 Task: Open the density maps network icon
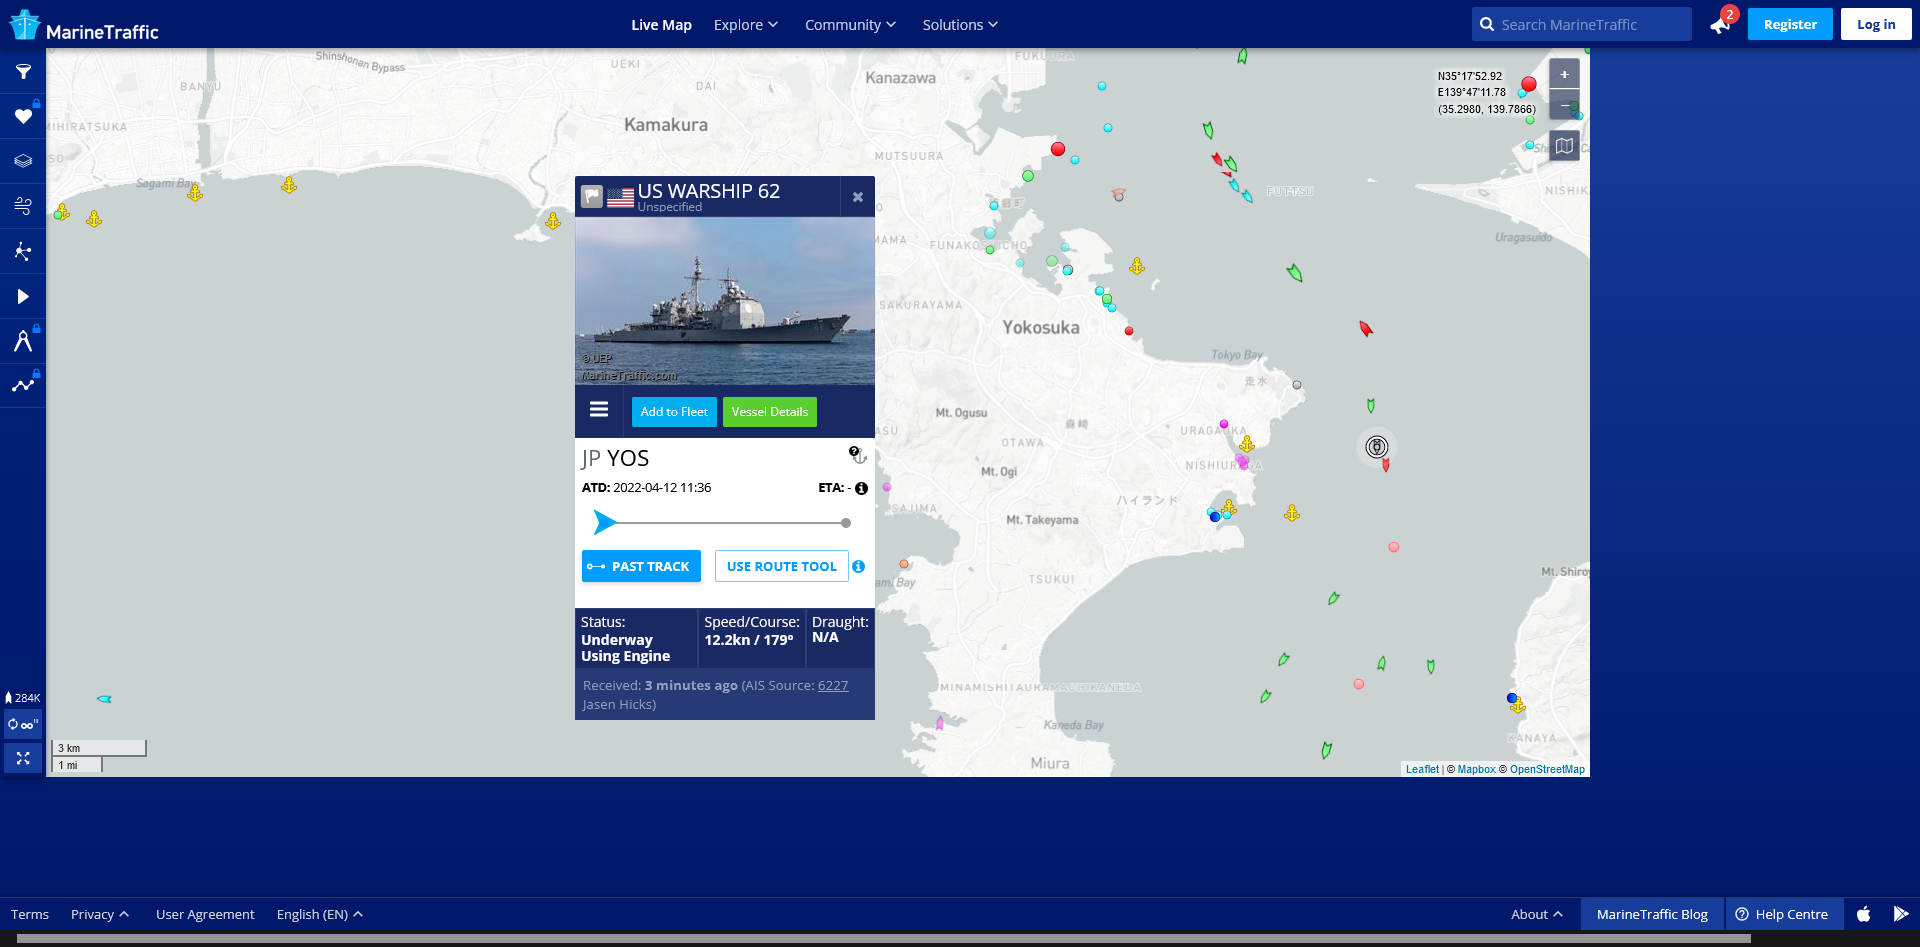pos(23,251)
